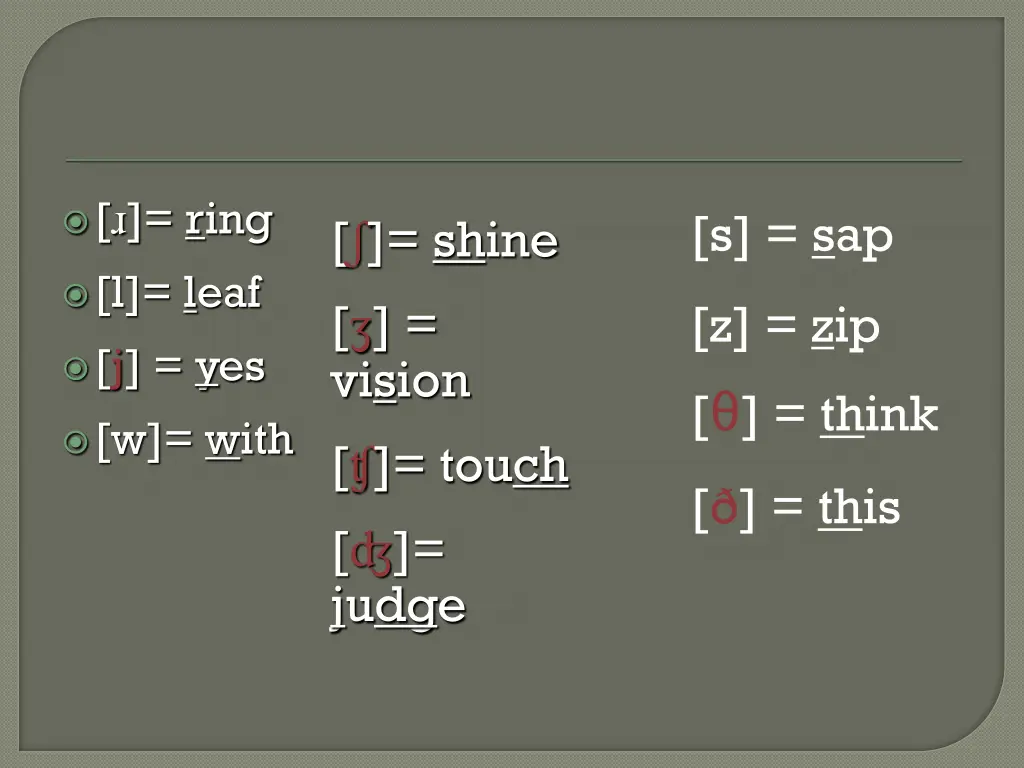
Task: Click the word sap
Action: tap(852, 238)
